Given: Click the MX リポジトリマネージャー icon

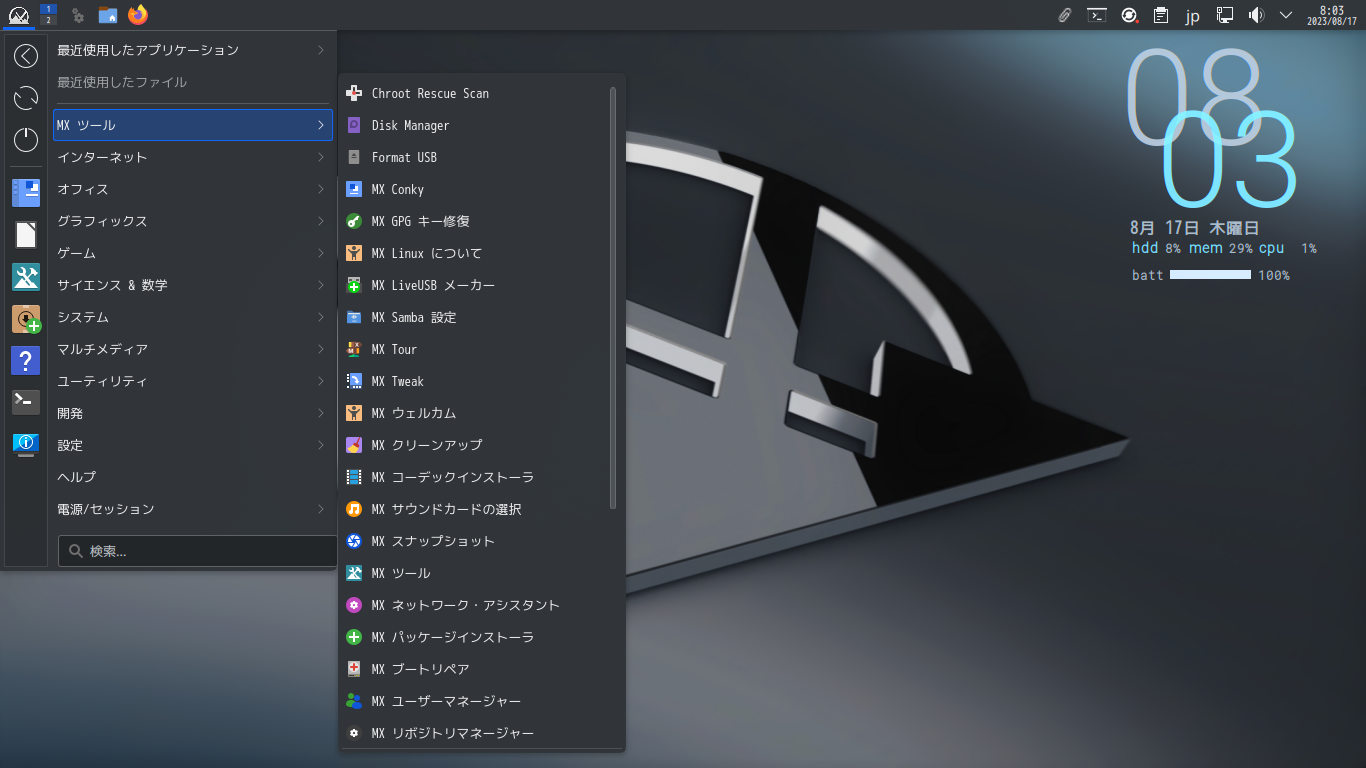Looking at the screenshot, I should [353, 733].
